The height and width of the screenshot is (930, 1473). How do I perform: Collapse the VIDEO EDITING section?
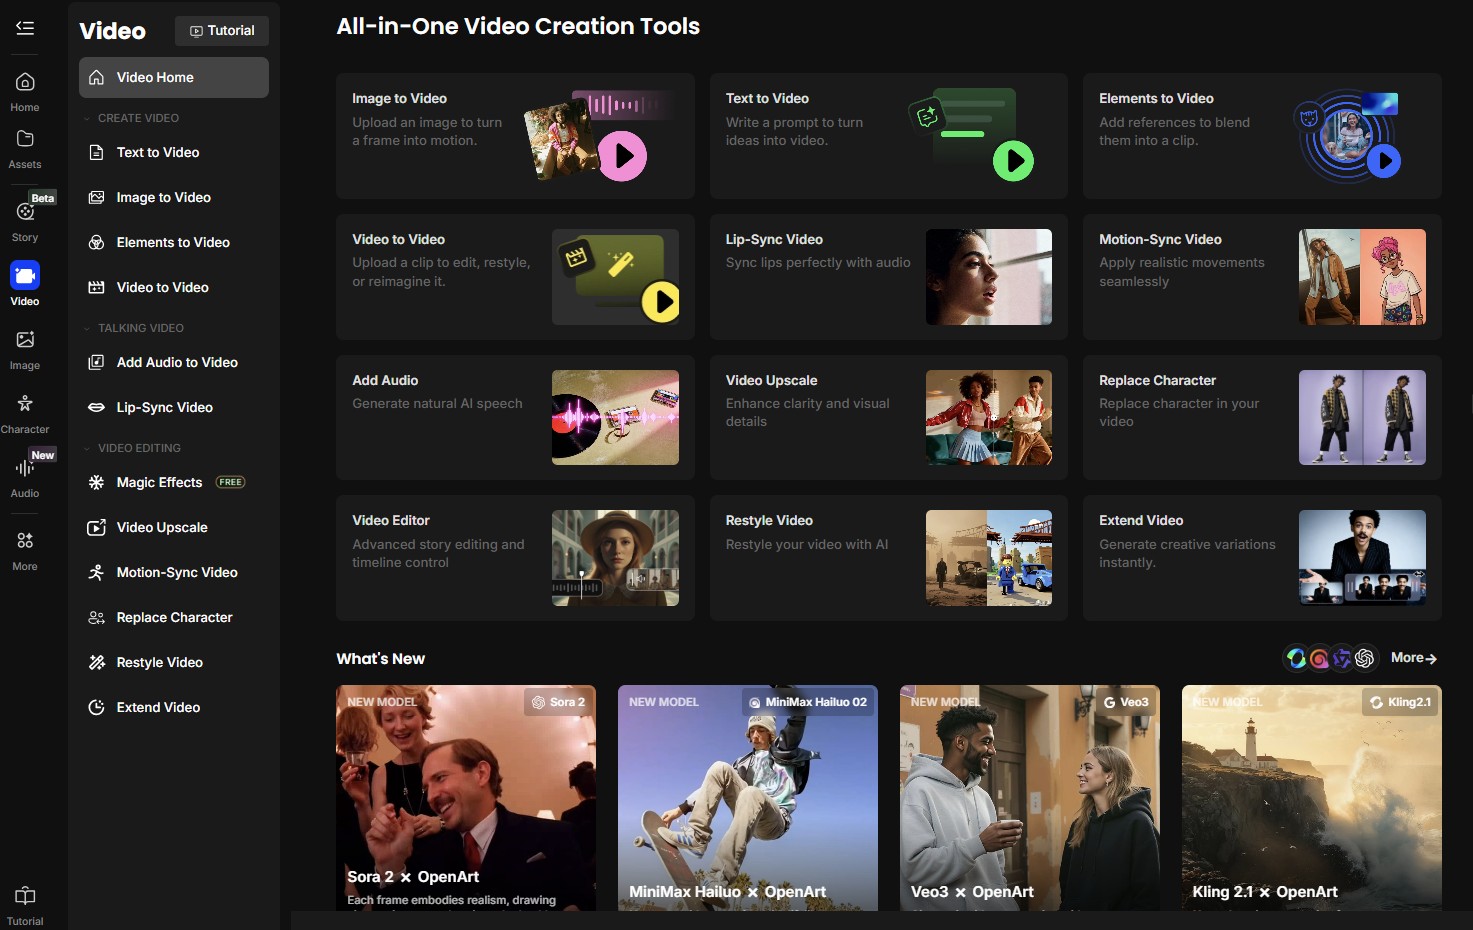[x=87, y=448]
